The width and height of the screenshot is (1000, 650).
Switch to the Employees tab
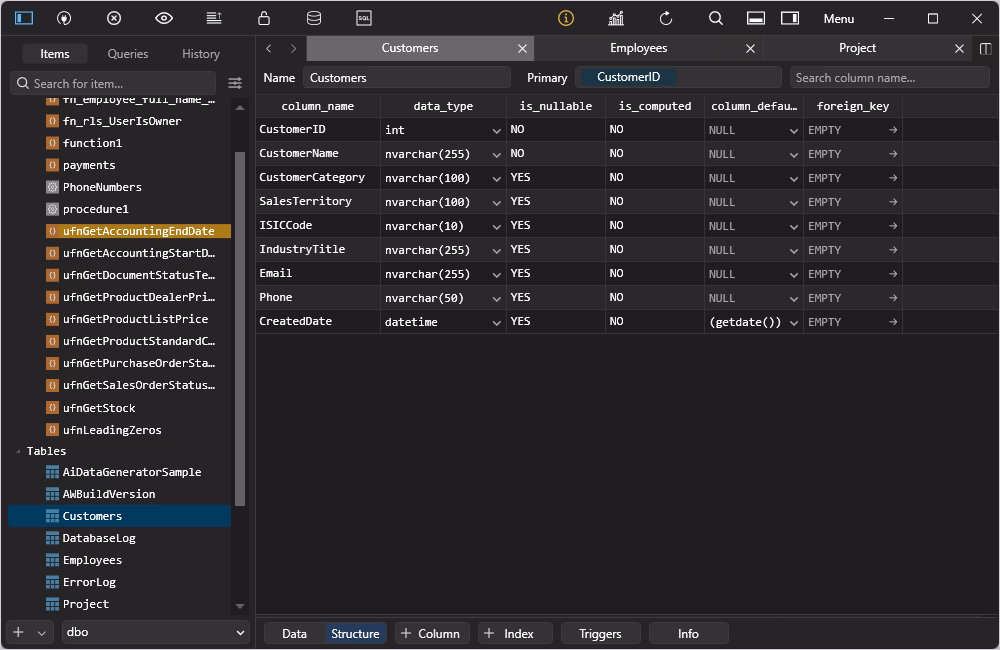638,48
